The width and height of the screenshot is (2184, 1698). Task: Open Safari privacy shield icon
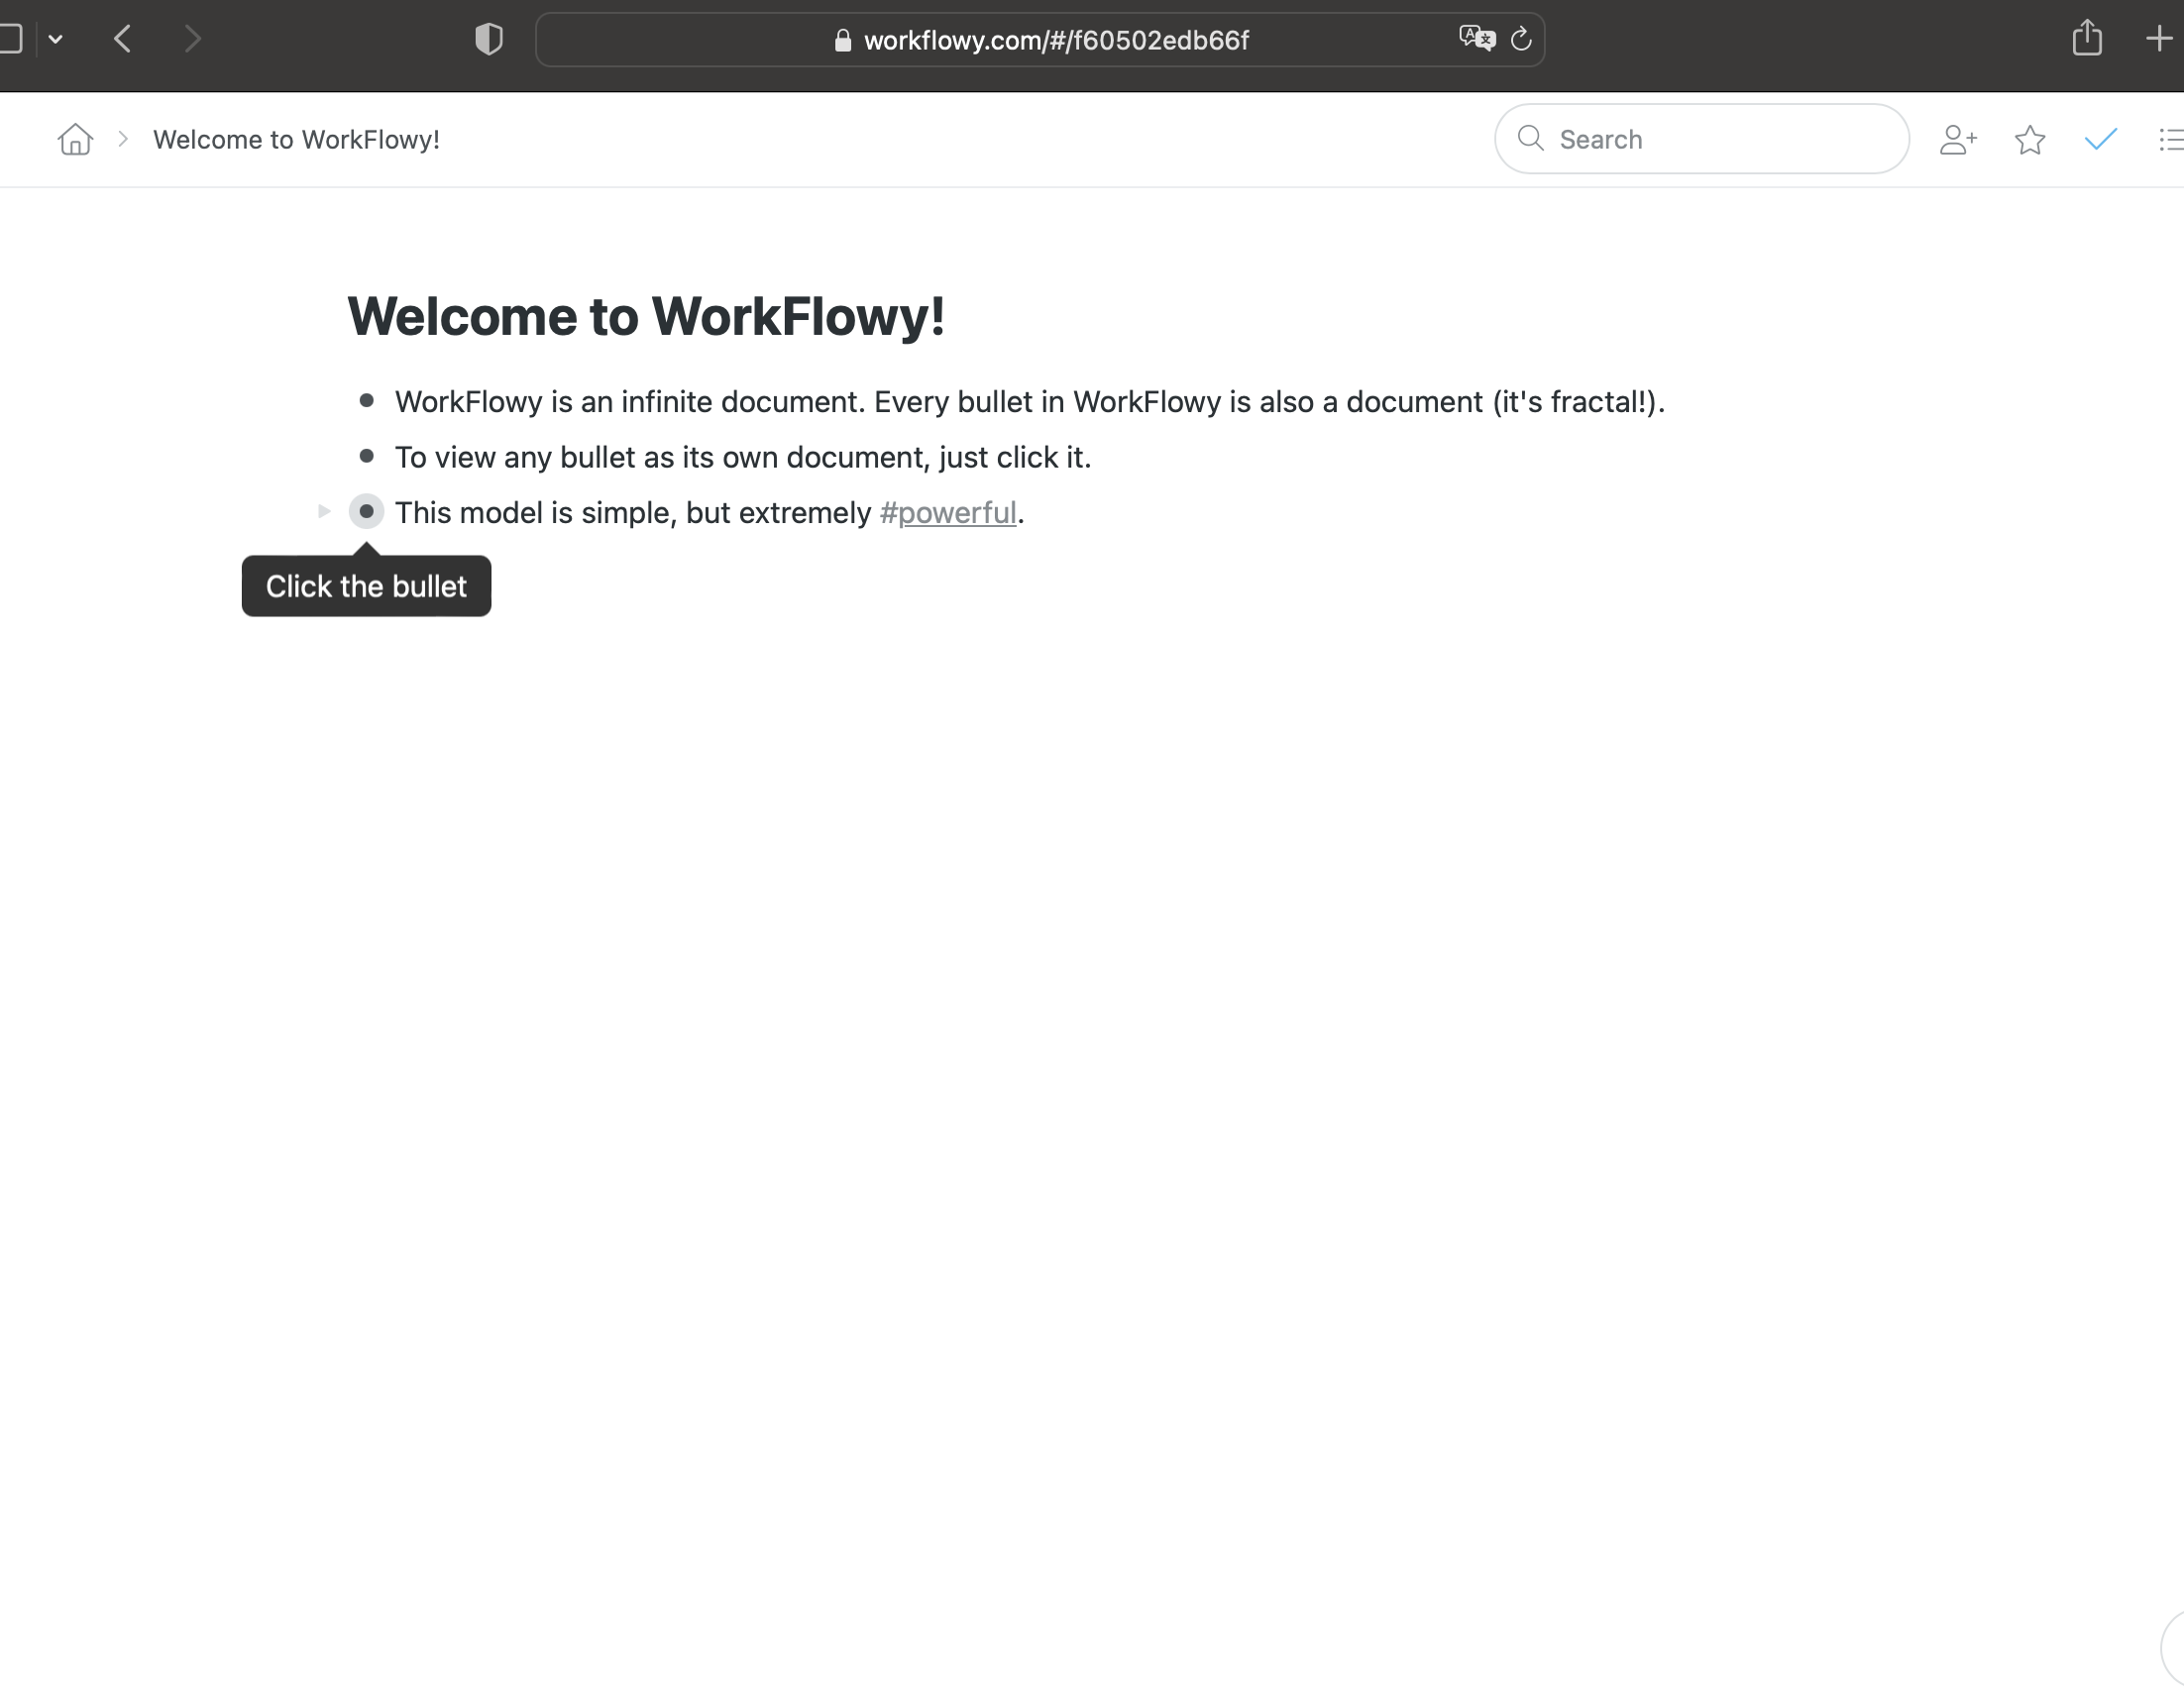click(x=488, y=40)
